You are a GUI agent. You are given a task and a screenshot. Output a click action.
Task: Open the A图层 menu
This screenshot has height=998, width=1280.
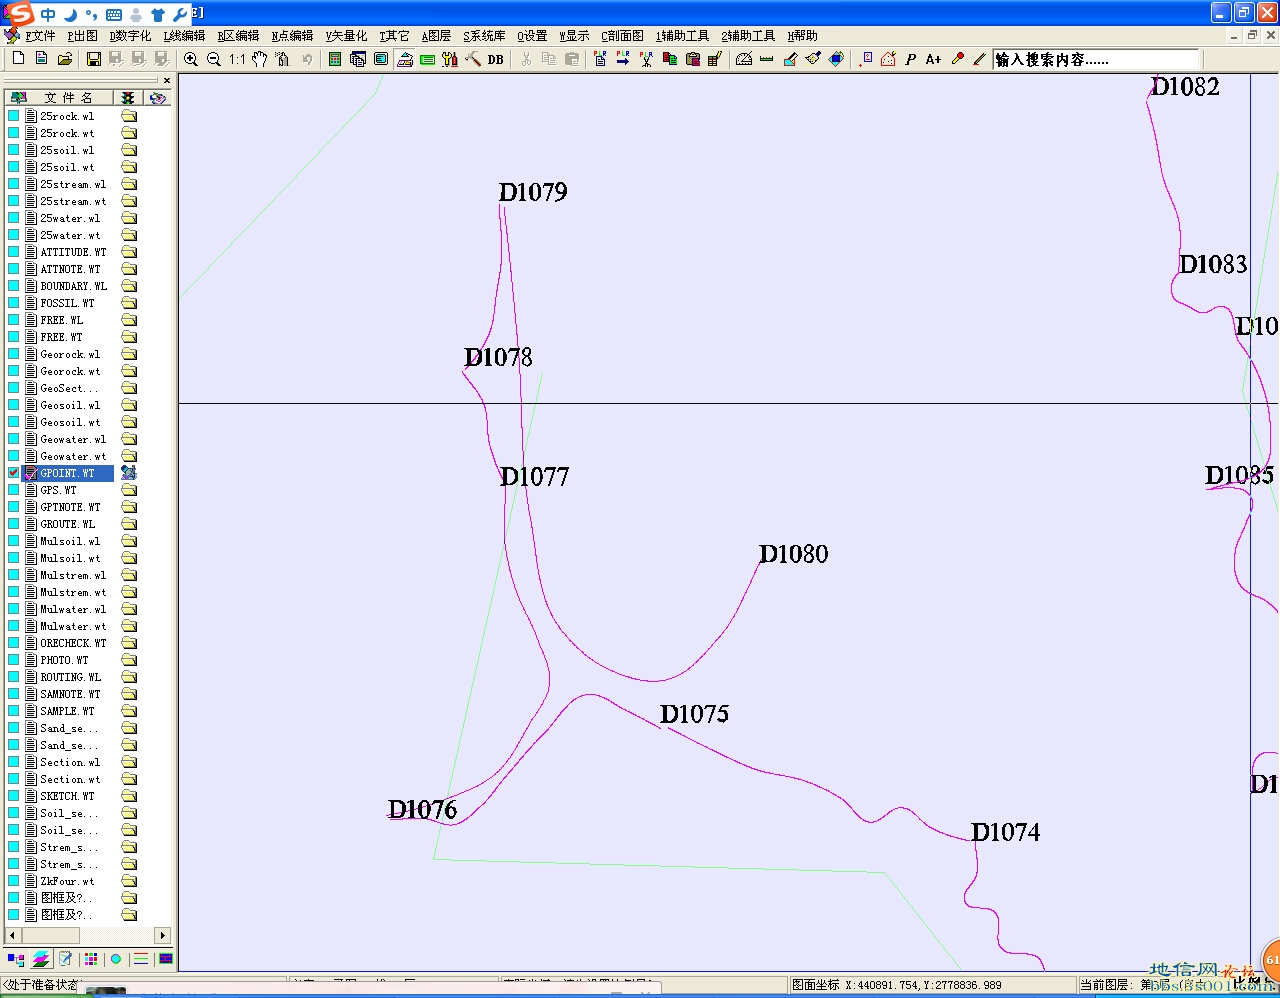point(436,36)
